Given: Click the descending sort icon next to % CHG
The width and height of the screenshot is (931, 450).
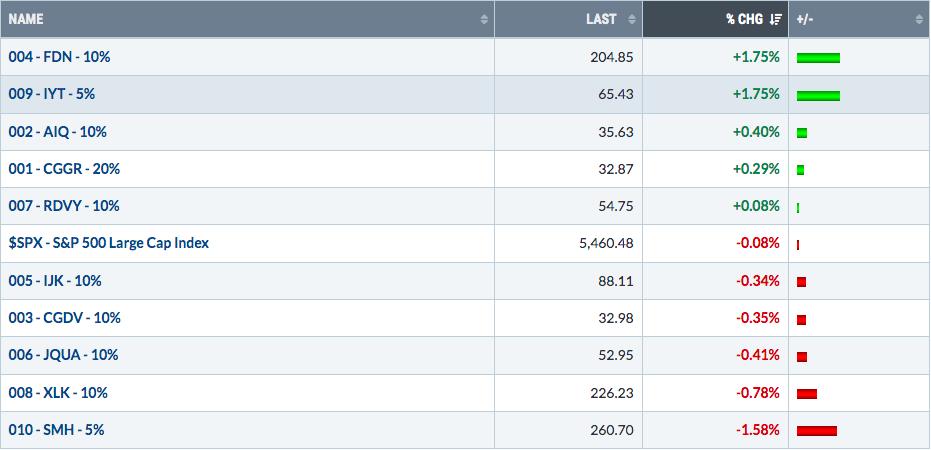Looking at the screenshot, I should click(775, 20).
